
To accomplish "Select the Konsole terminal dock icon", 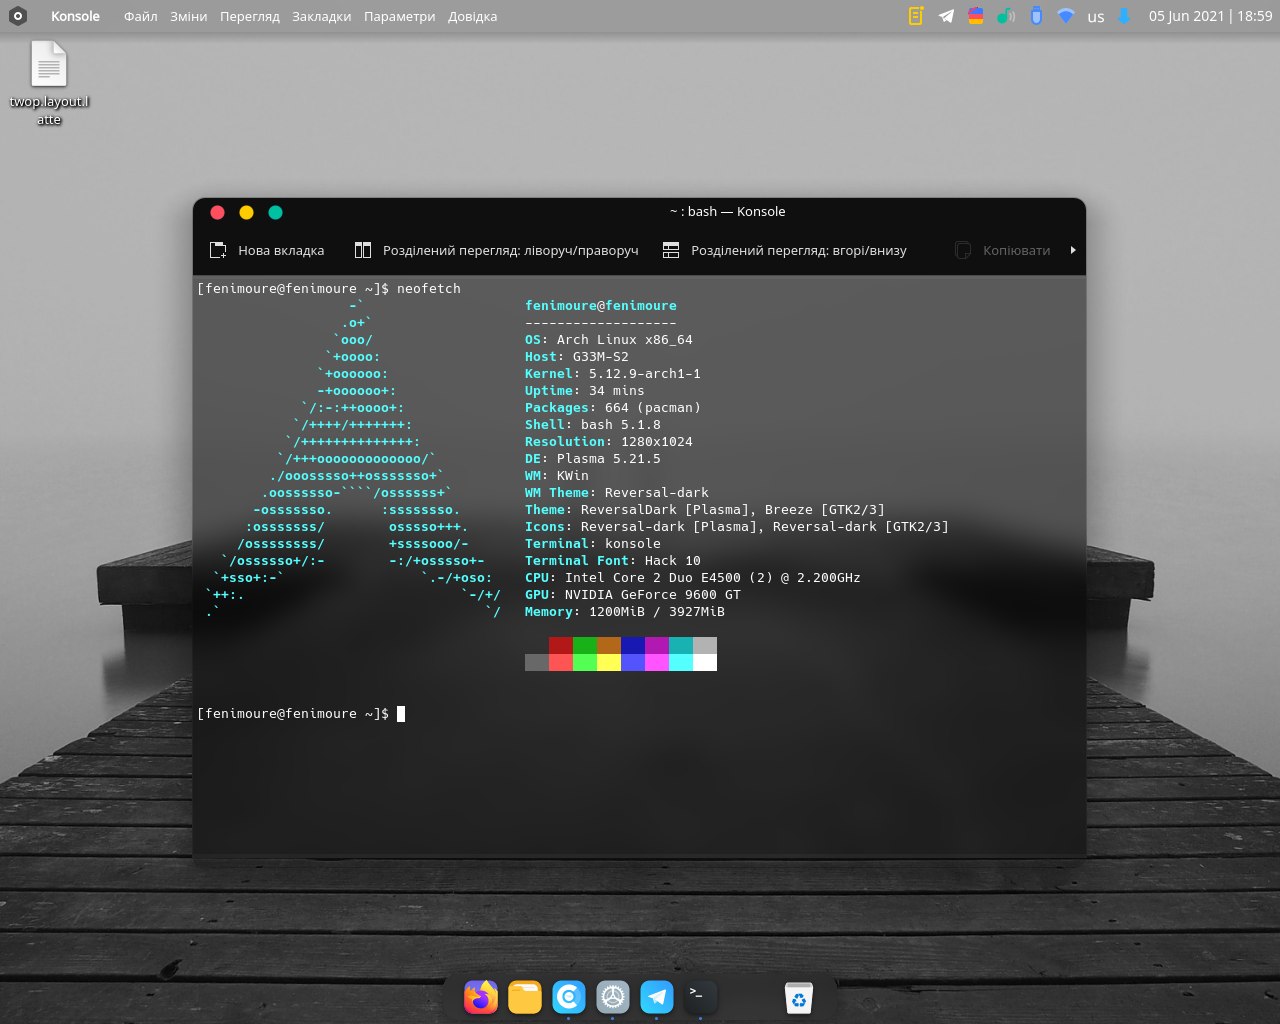I will pos(700,996).
